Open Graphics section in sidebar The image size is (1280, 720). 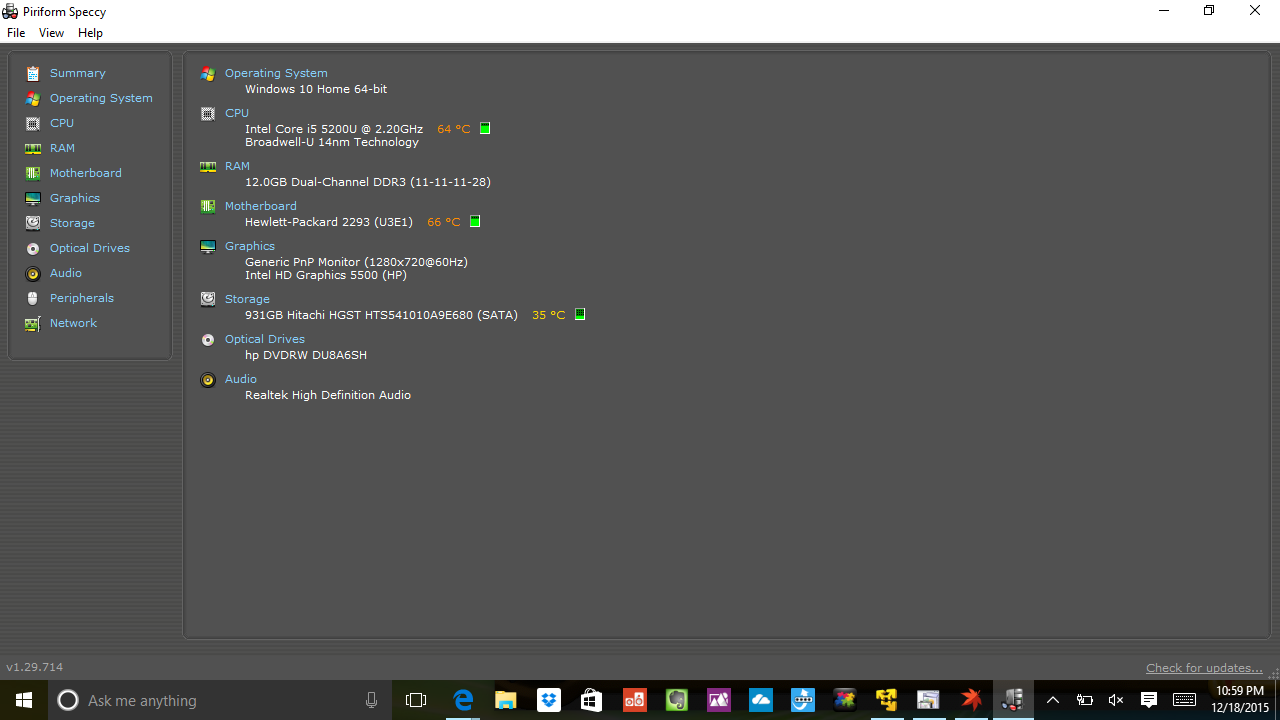(x=75, y=198)
